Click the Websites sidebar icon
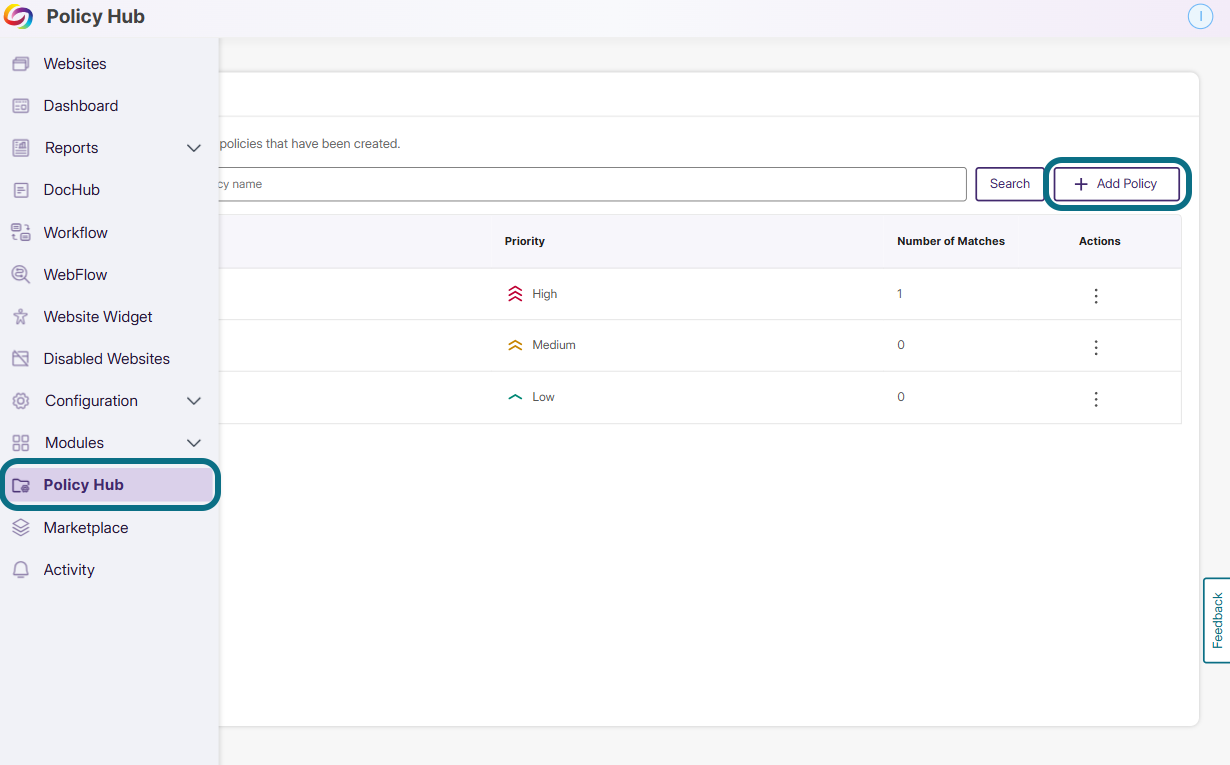 coord(20,64)
